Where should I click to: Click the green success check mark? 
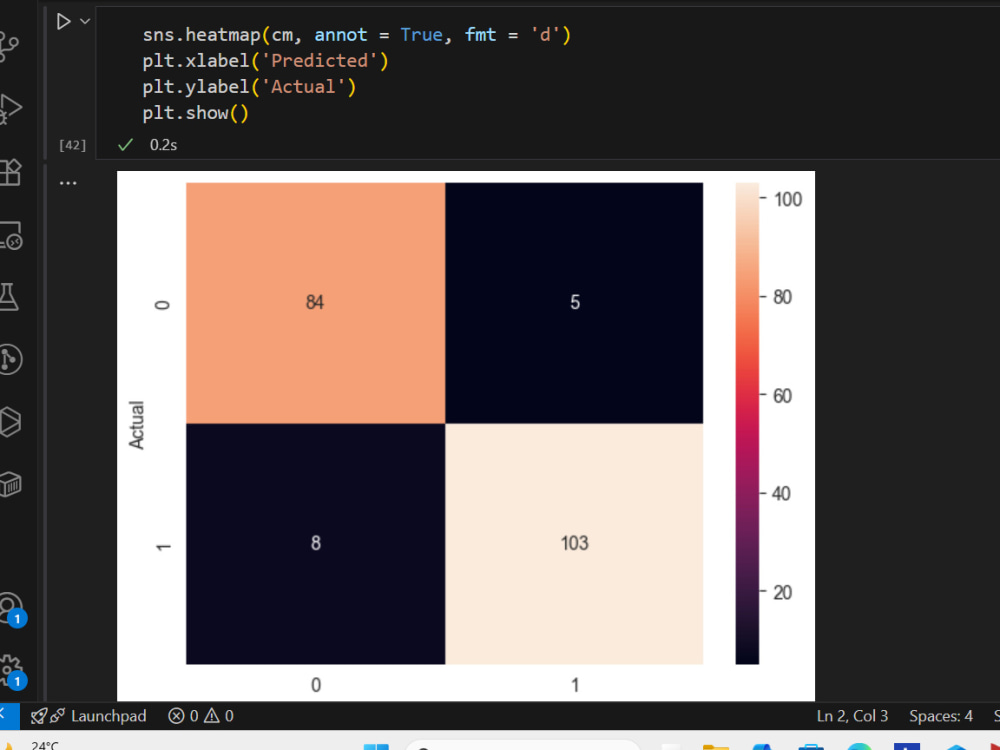coord(126,145)
